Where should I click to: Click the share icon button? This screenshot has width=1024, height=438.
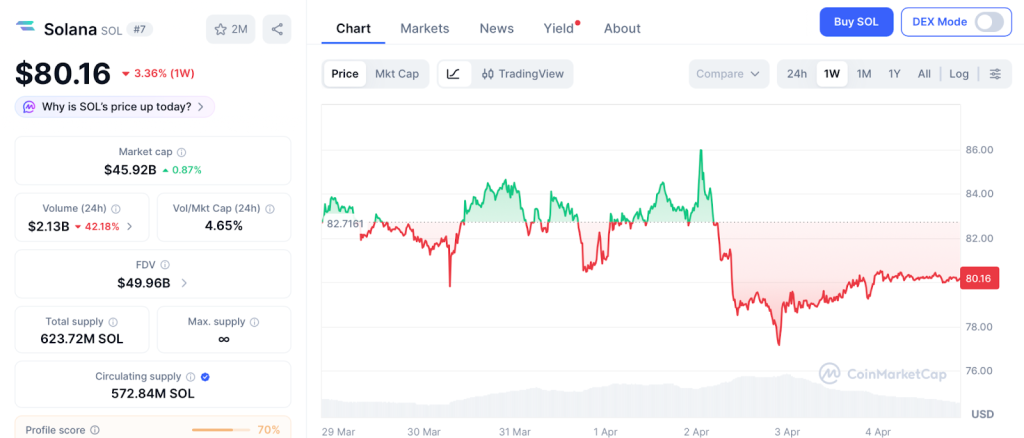pyautogui.click(x=277, y=29)
